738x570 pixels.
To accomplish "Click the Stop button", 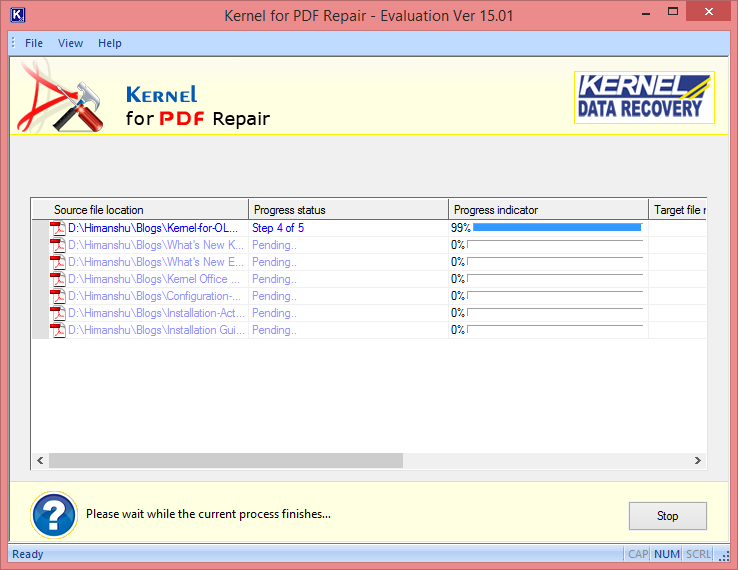I will 667,516.
